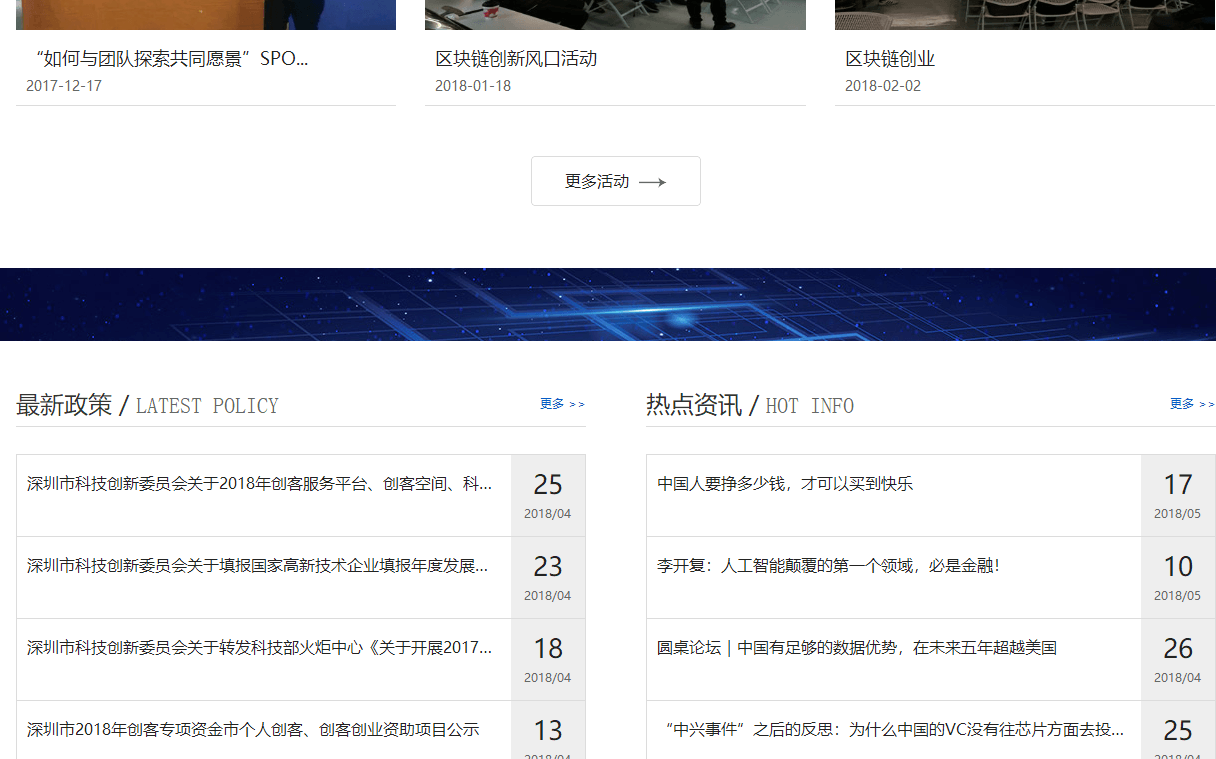1216x759 pixels.
Task: Click the blue banner image
Action: (608, 304)
